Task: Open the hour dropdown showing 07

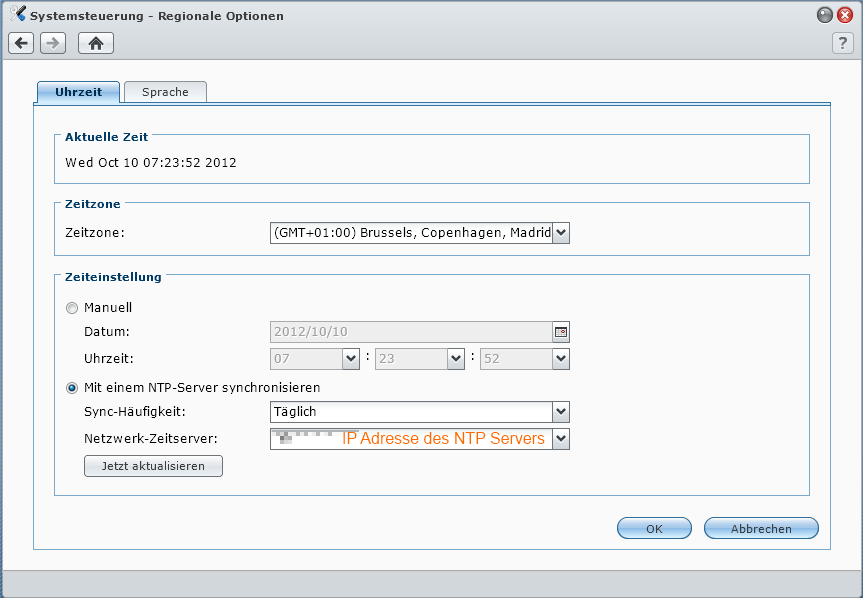Action: (x=350, y=358)
